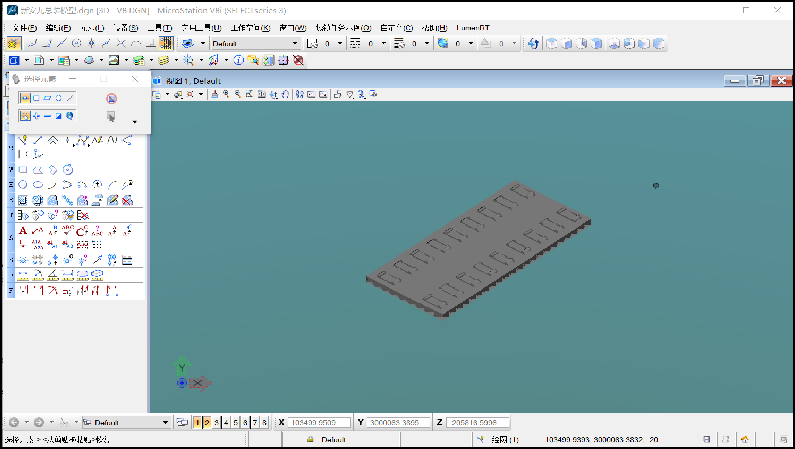Select the Individual selection method icon

click(x=25, y=98)
